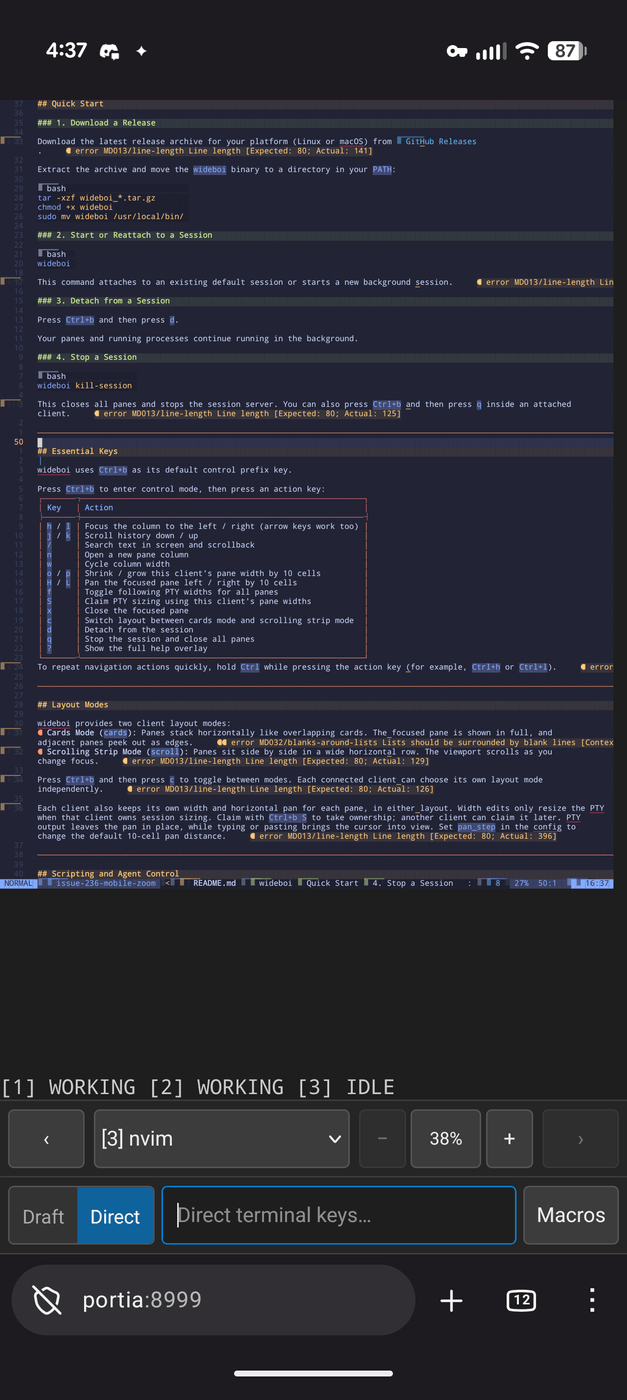This screenshot has width=627, height=1400.
Task: Increase zoom with the plus button
Action: click(509, 1138)
